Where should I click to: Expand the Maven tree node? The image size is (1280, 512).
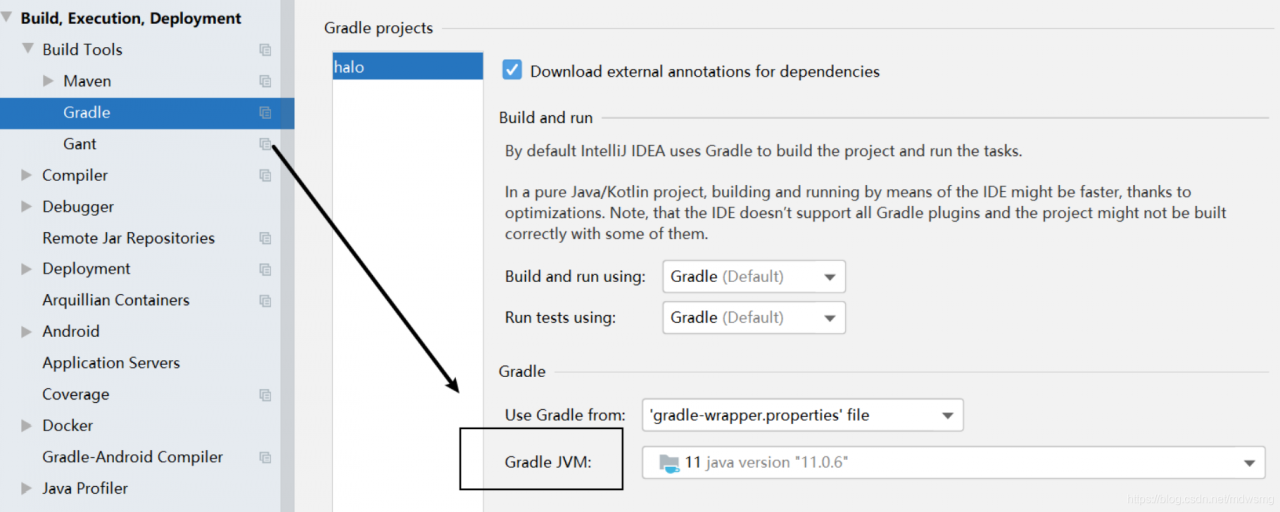(x=48, y=81)
